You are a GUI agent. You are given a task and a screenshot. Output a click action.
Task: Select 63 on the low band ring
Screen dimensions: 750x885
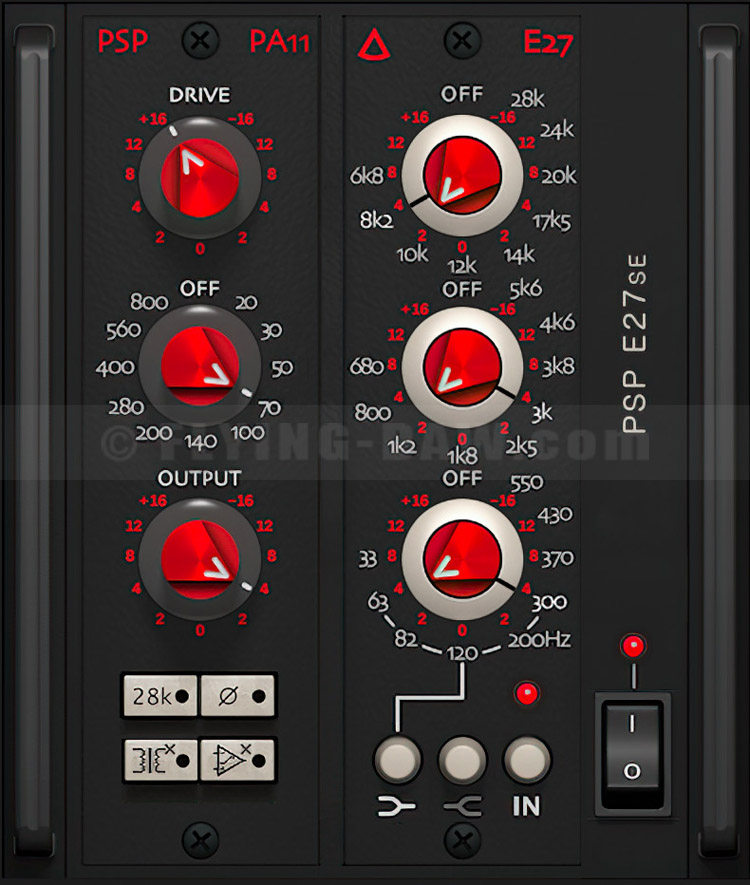(x=378, y=601)
